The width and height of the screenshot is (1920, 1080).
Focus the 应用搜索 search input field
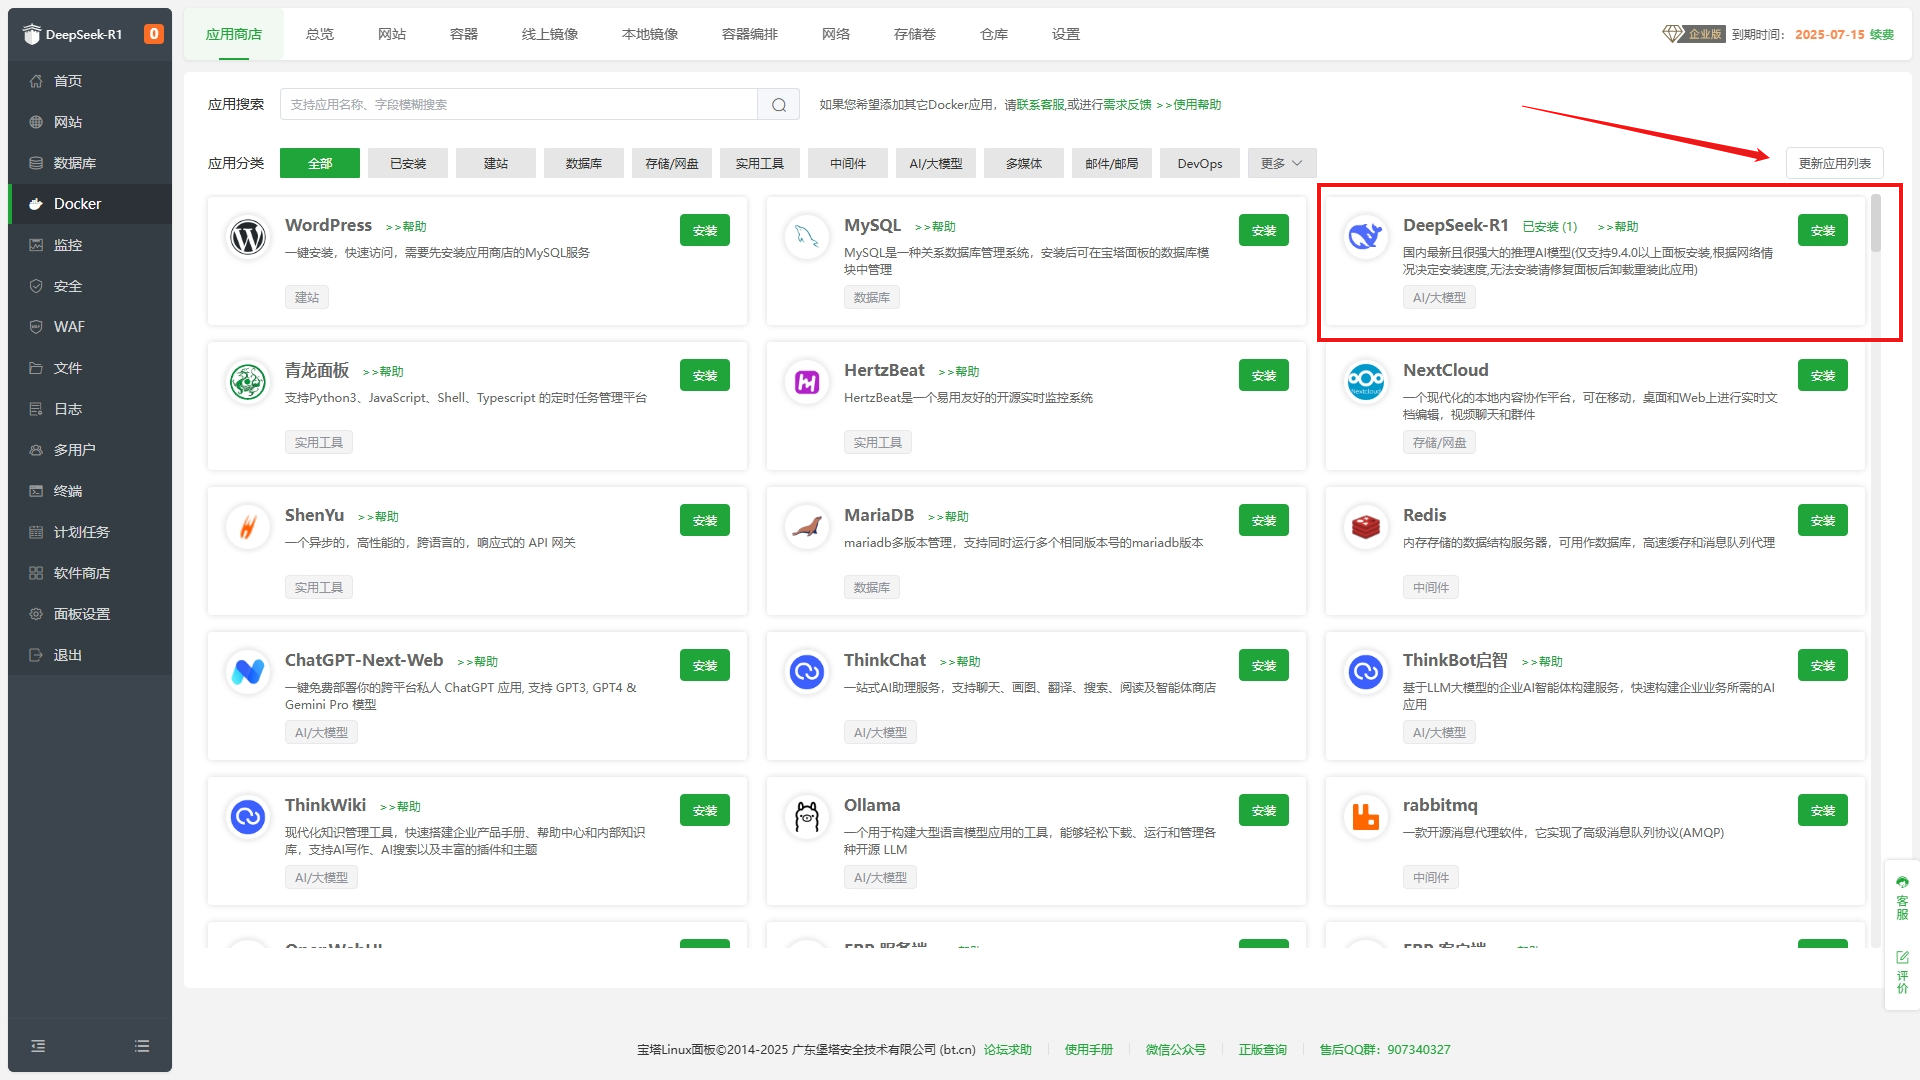[x=519, y=104]
